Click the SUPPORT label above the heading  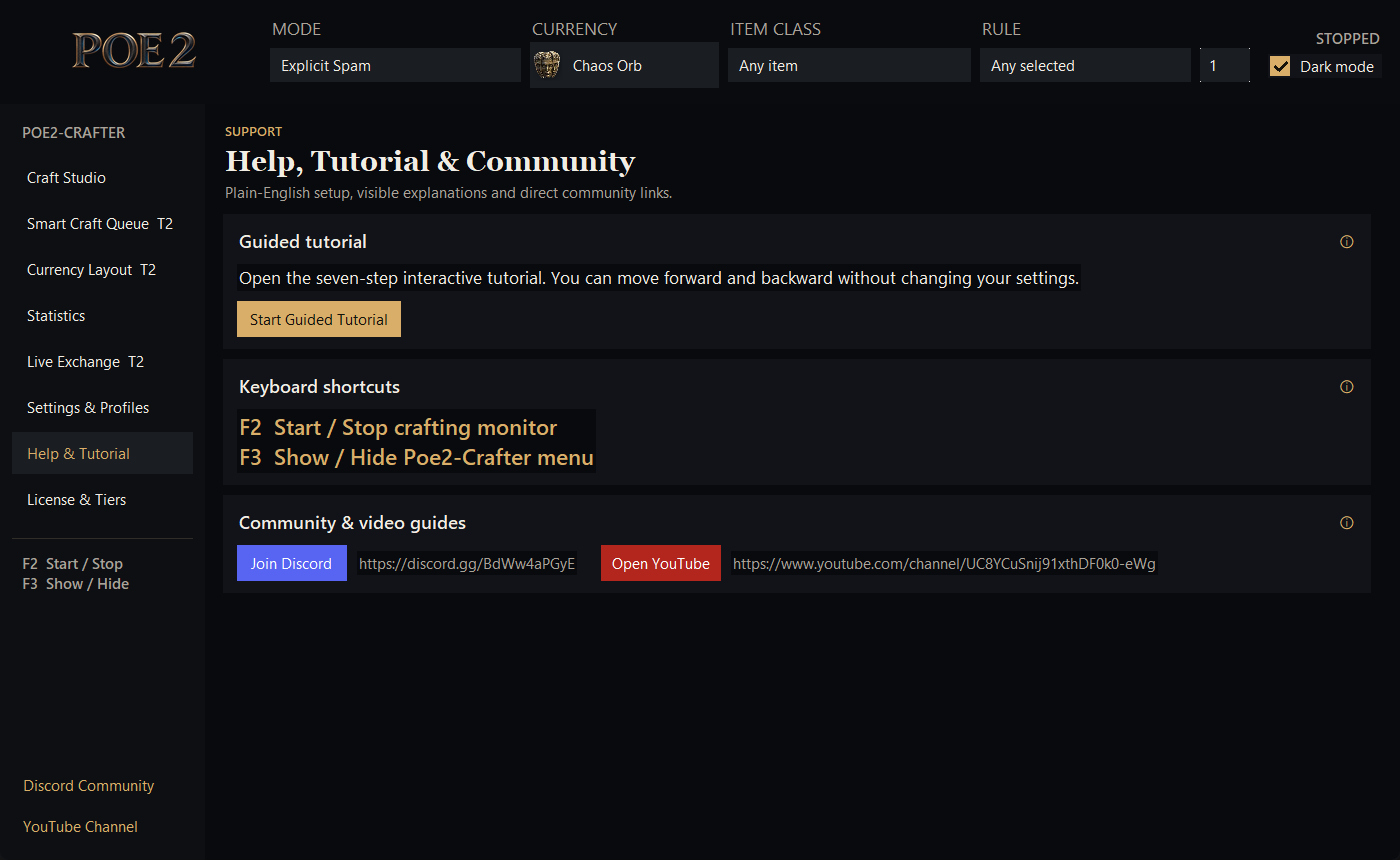pyautogui.click(x=254, y=132)
